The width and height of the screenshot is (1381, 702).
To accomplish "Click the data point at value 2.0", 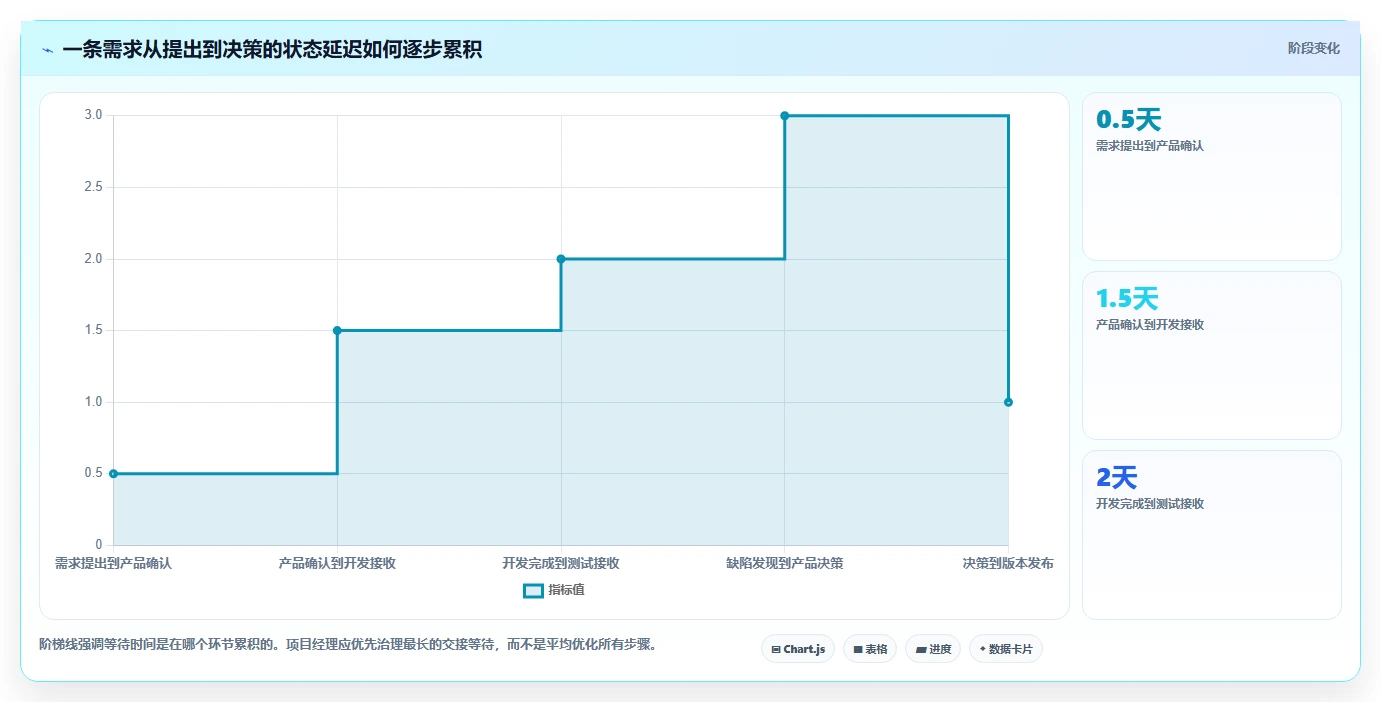I will pos(561,259).
